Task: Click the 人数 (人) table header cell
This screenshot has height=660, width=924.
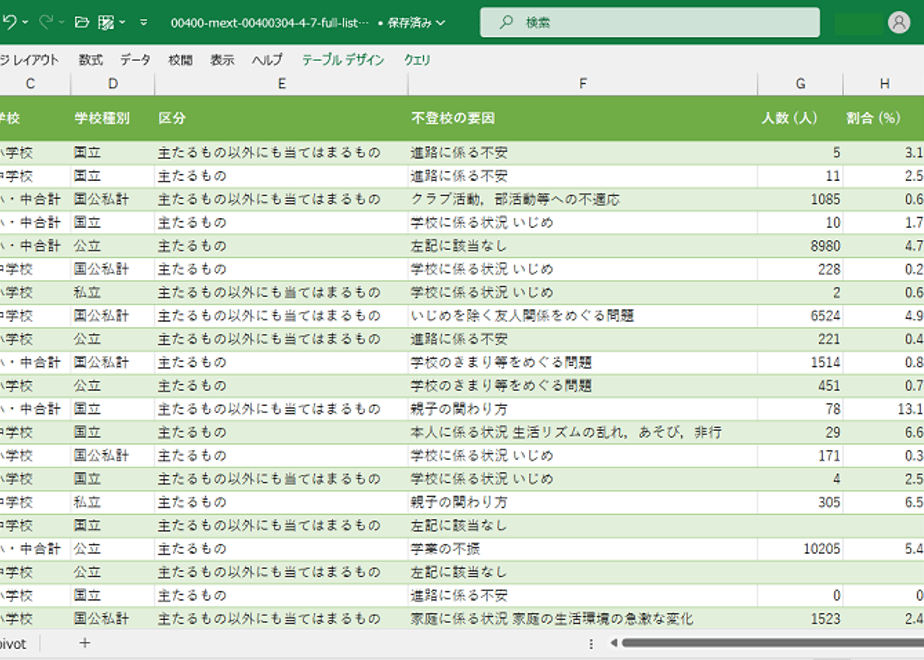Action: (x=800, y=118)
